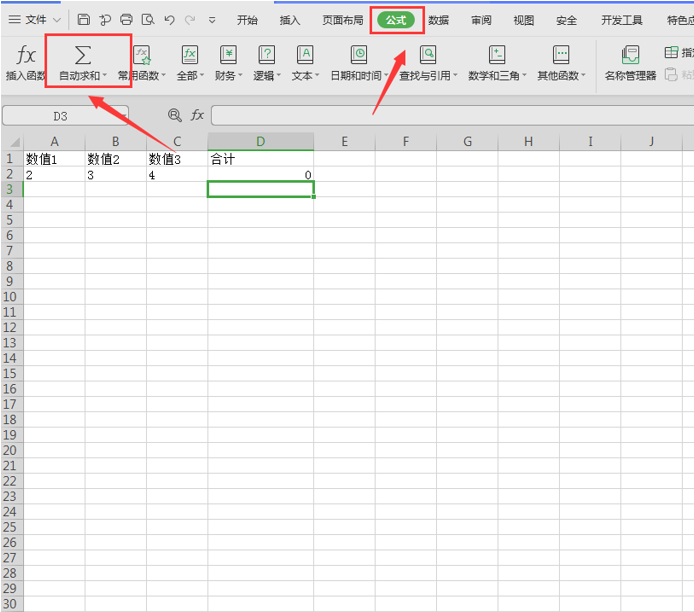This screenshot has height=612, width=694.
Task: Expand the dropdown arrow next to 文件
Action: [57, 20]
